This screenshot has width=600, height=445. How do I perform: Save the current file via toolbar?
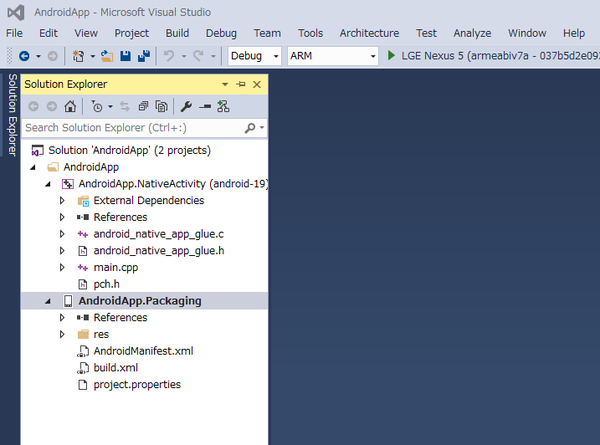click(126, 56)
